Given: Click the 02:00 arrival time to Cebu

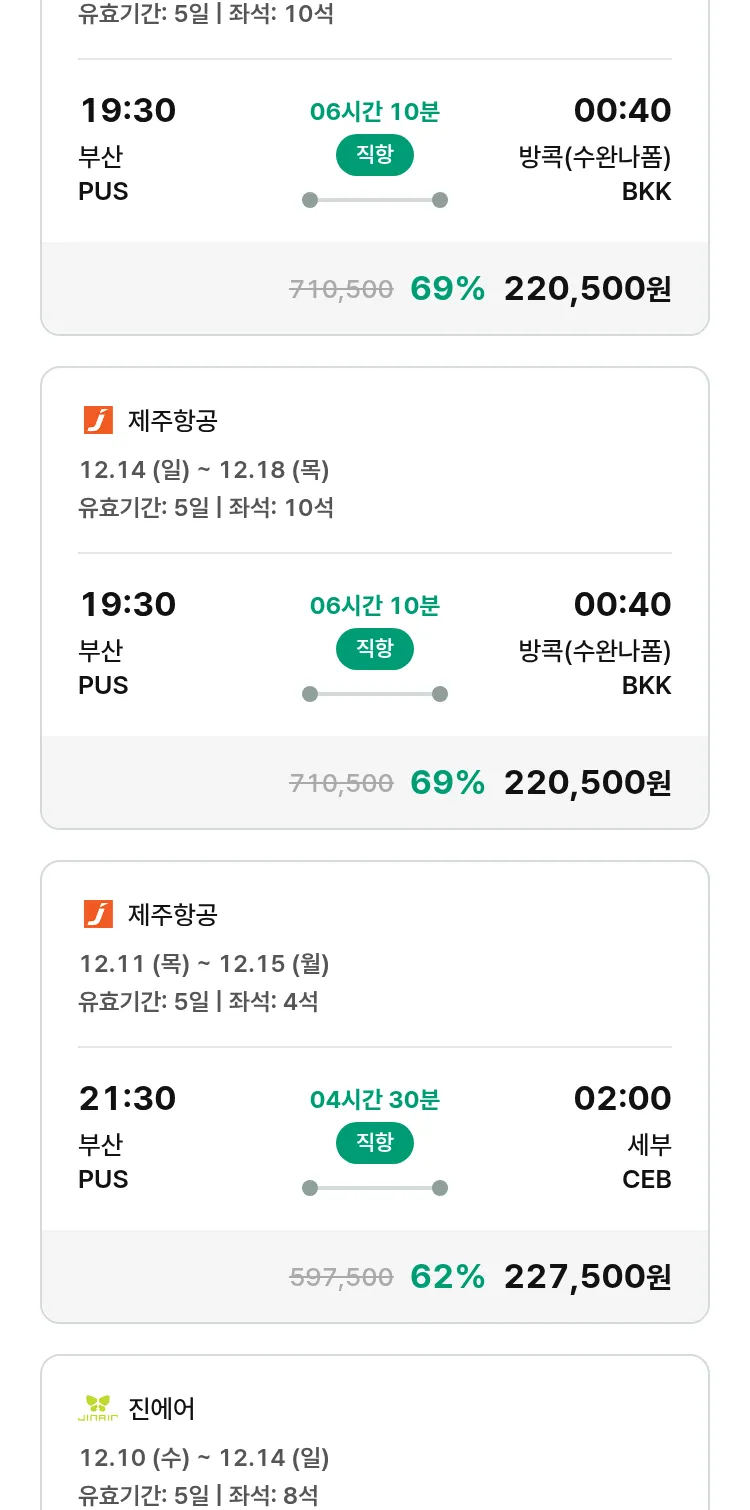Looking at the screenshot, I should (x=622, y=1098).
